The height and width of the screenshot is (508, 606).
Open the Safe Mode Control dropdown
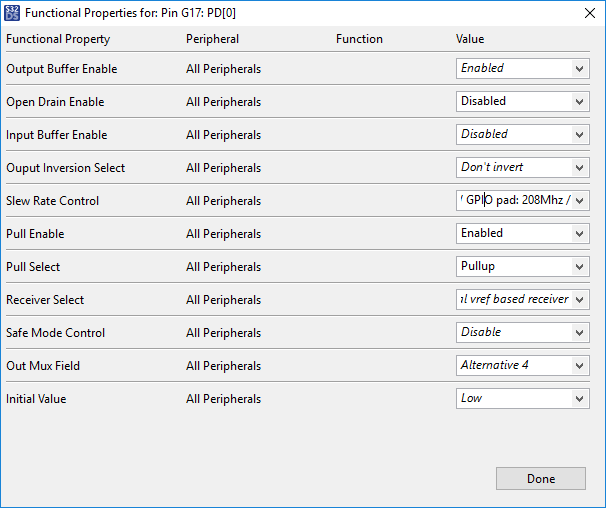(579, 333)
